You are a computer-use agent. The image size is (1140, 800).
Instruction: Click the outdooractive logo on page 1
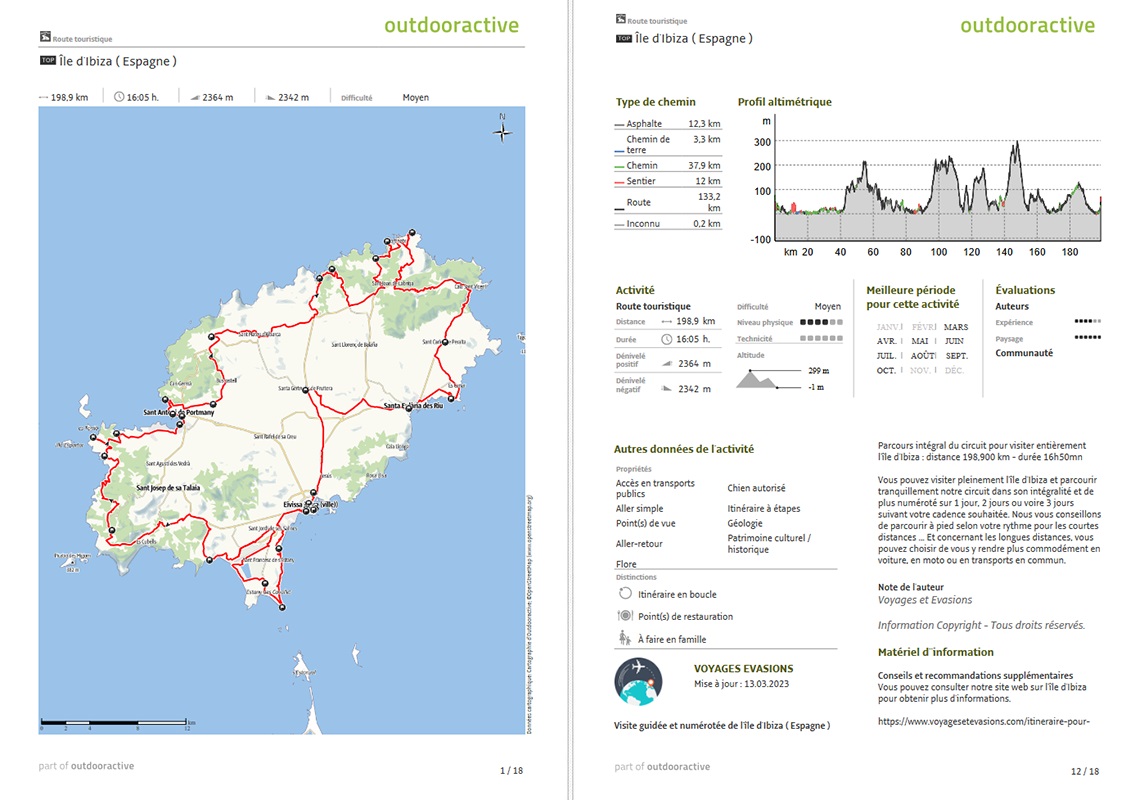(451, 25)
